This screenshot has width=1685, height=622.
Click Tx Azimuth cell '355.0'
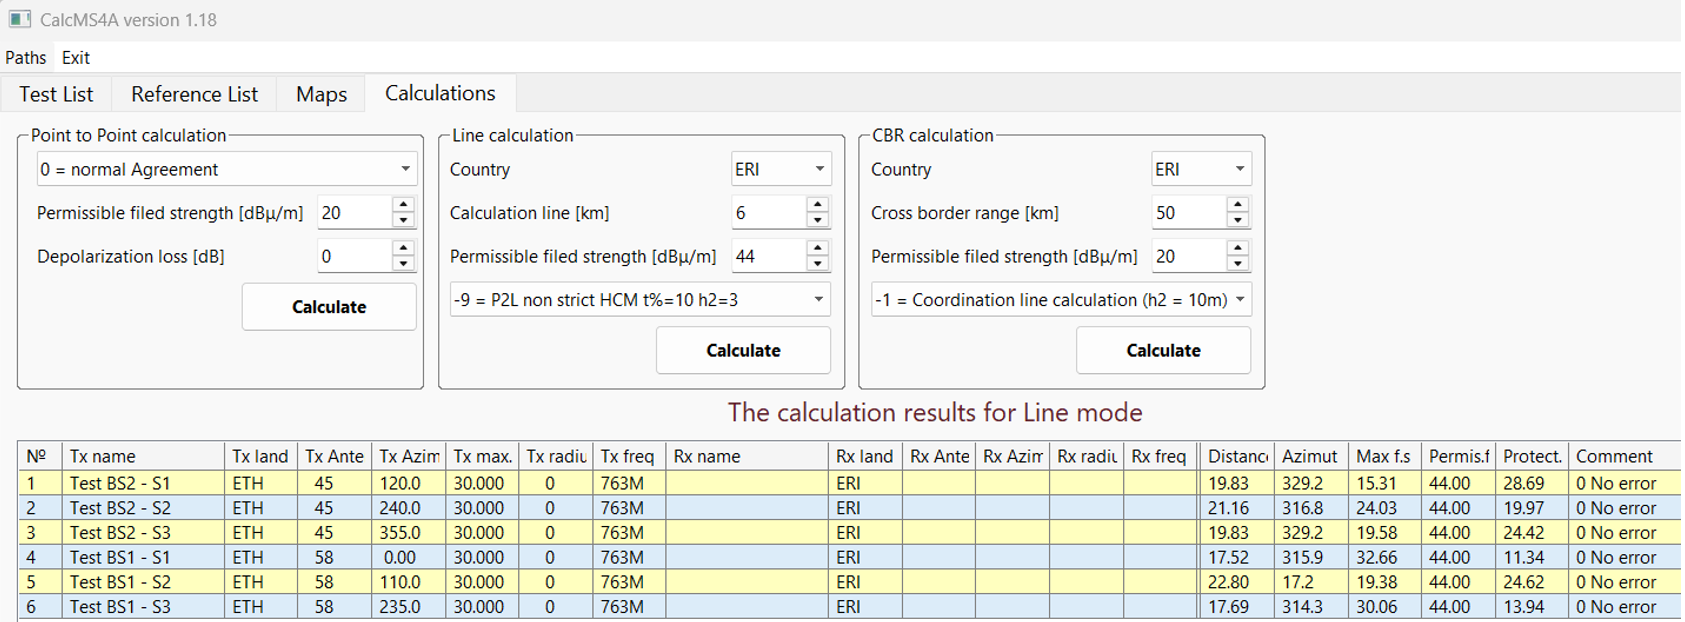point(408,532)
